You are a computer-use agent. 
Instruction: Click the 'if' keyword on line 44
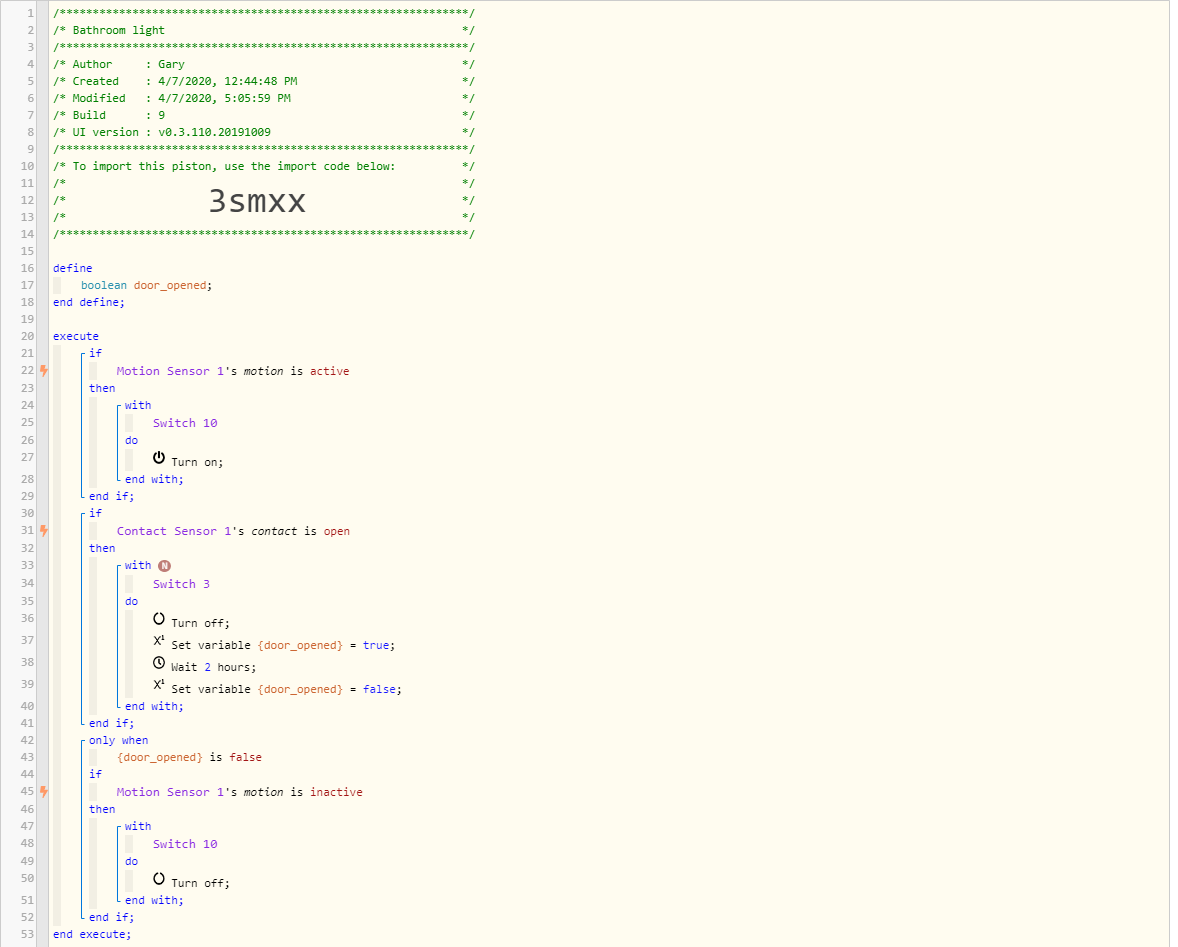95,774
